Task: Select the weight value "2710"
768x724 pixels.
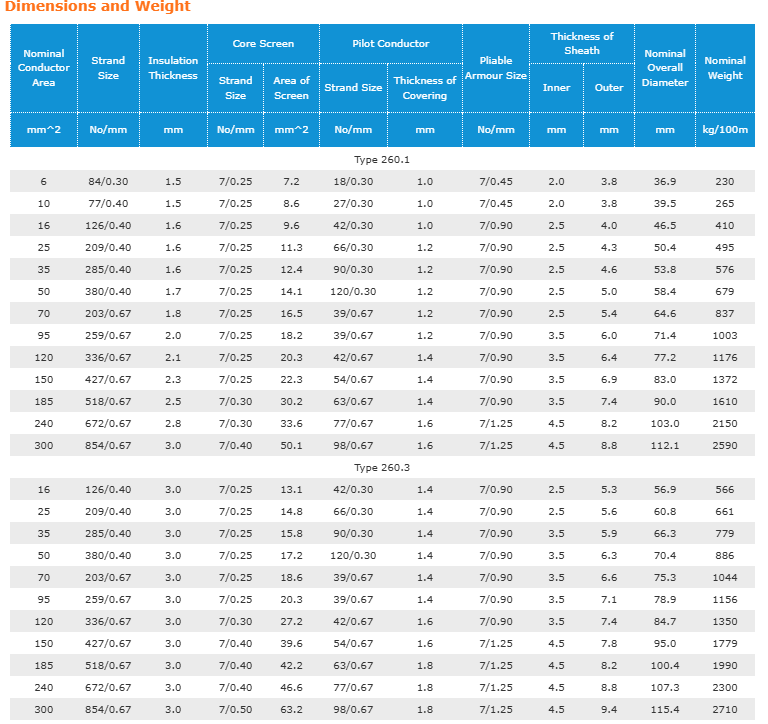Action: (x=725, y=710)
